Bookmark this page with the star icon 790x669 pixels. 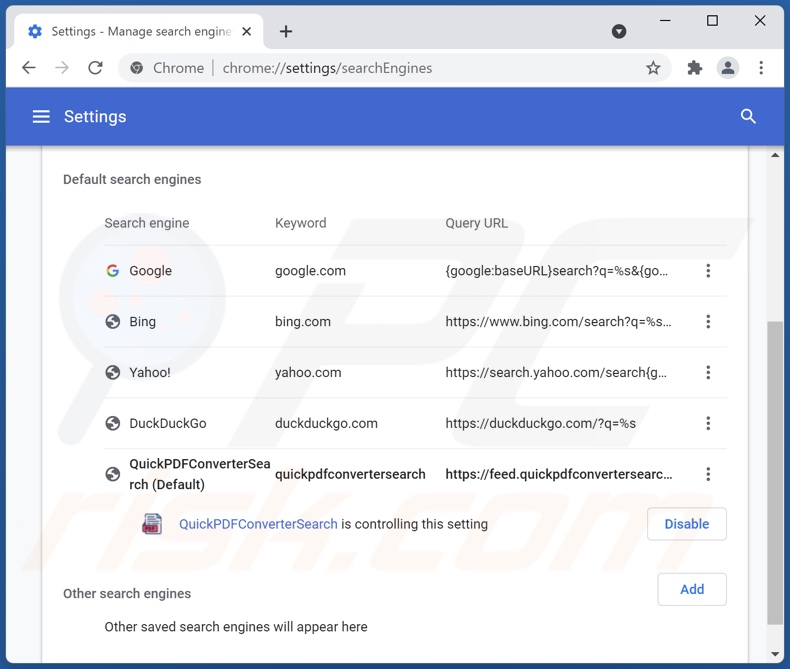[653, 68]
